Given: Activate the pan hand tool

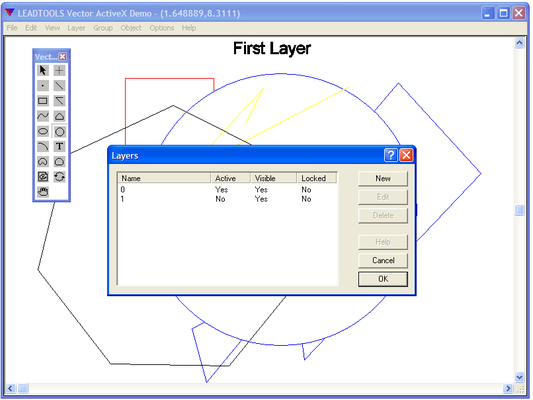Looking at the screenshot, I should 43,192.
